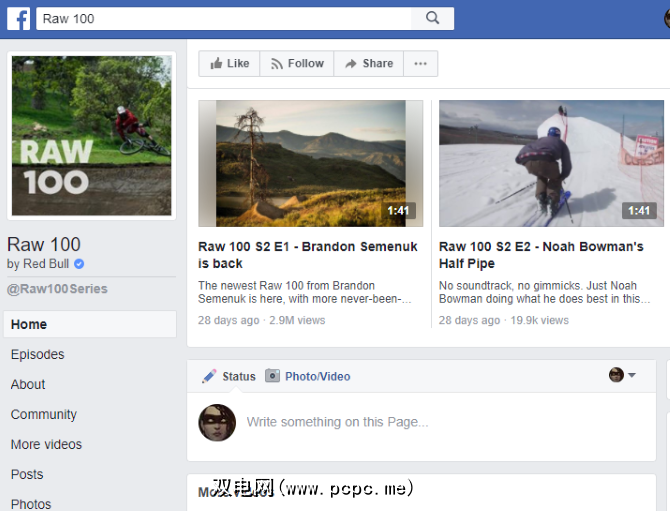
Task: Click the small avatar in composer header
Action: [x=616, y=375]
